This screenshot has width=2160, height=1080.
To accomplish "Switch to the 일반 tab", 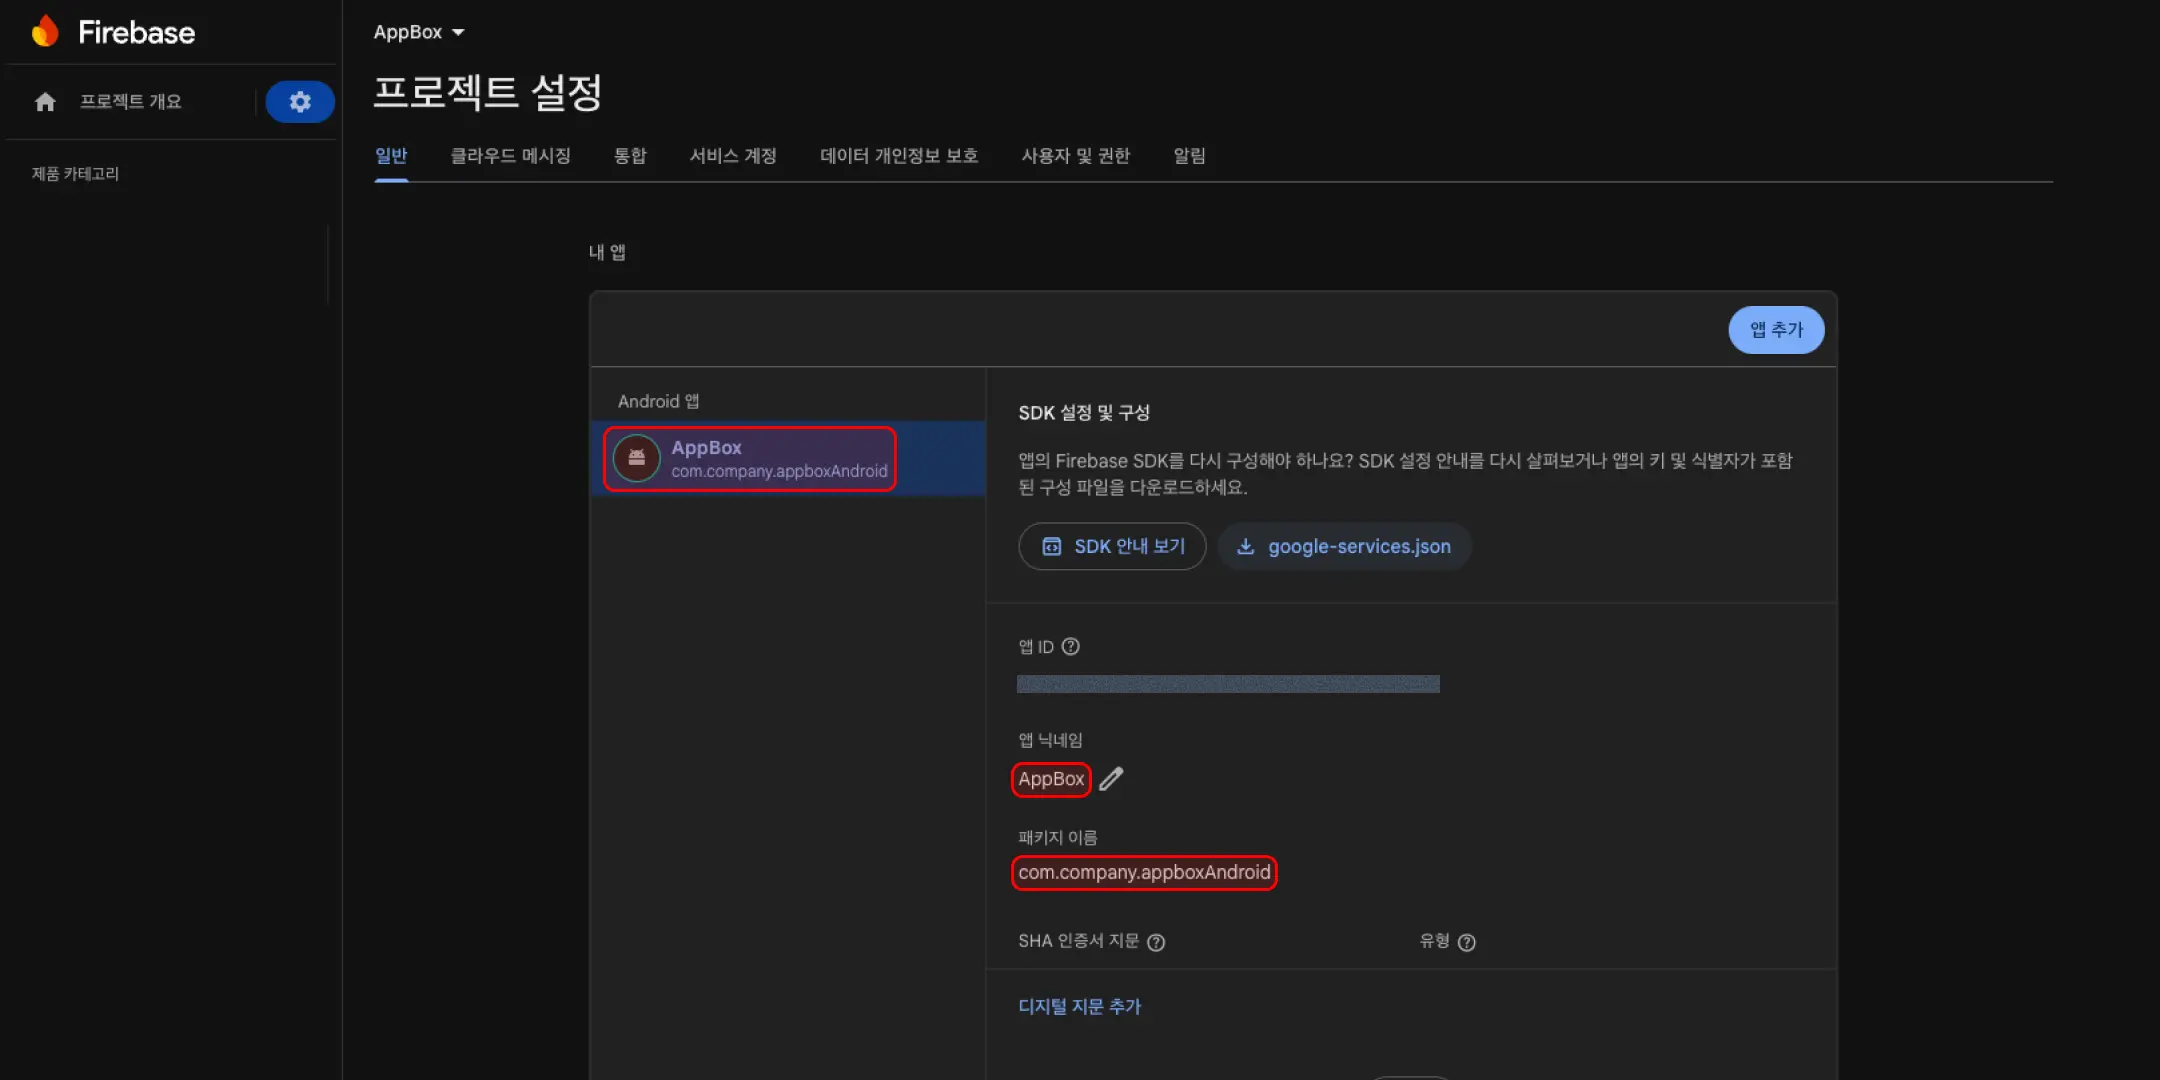I will (x=391, y=156).
